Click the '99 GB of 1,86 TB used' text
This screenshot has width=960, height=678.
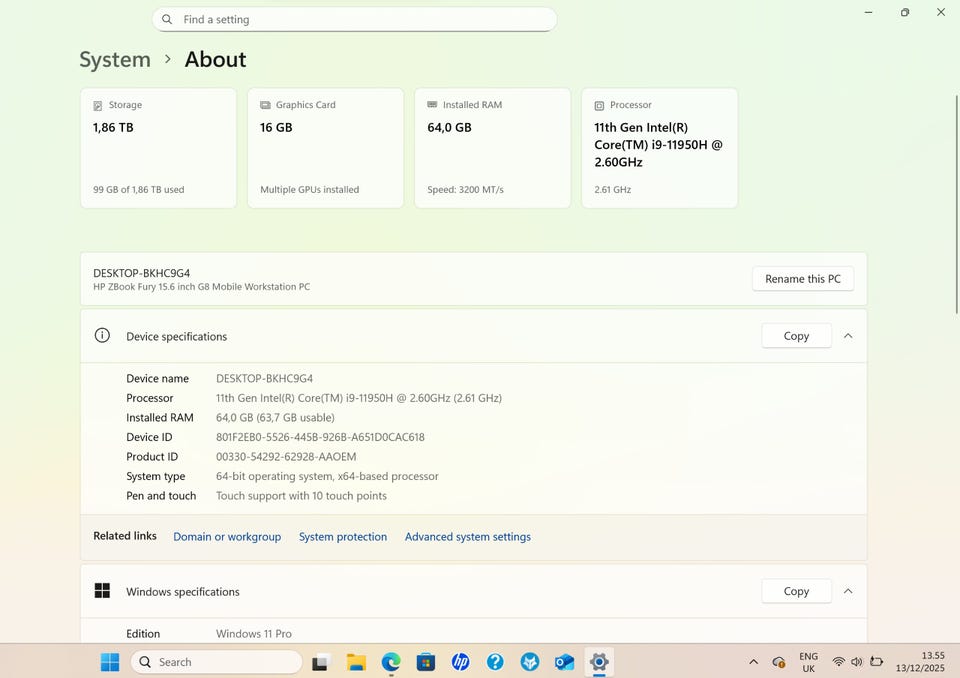point(138,190)
